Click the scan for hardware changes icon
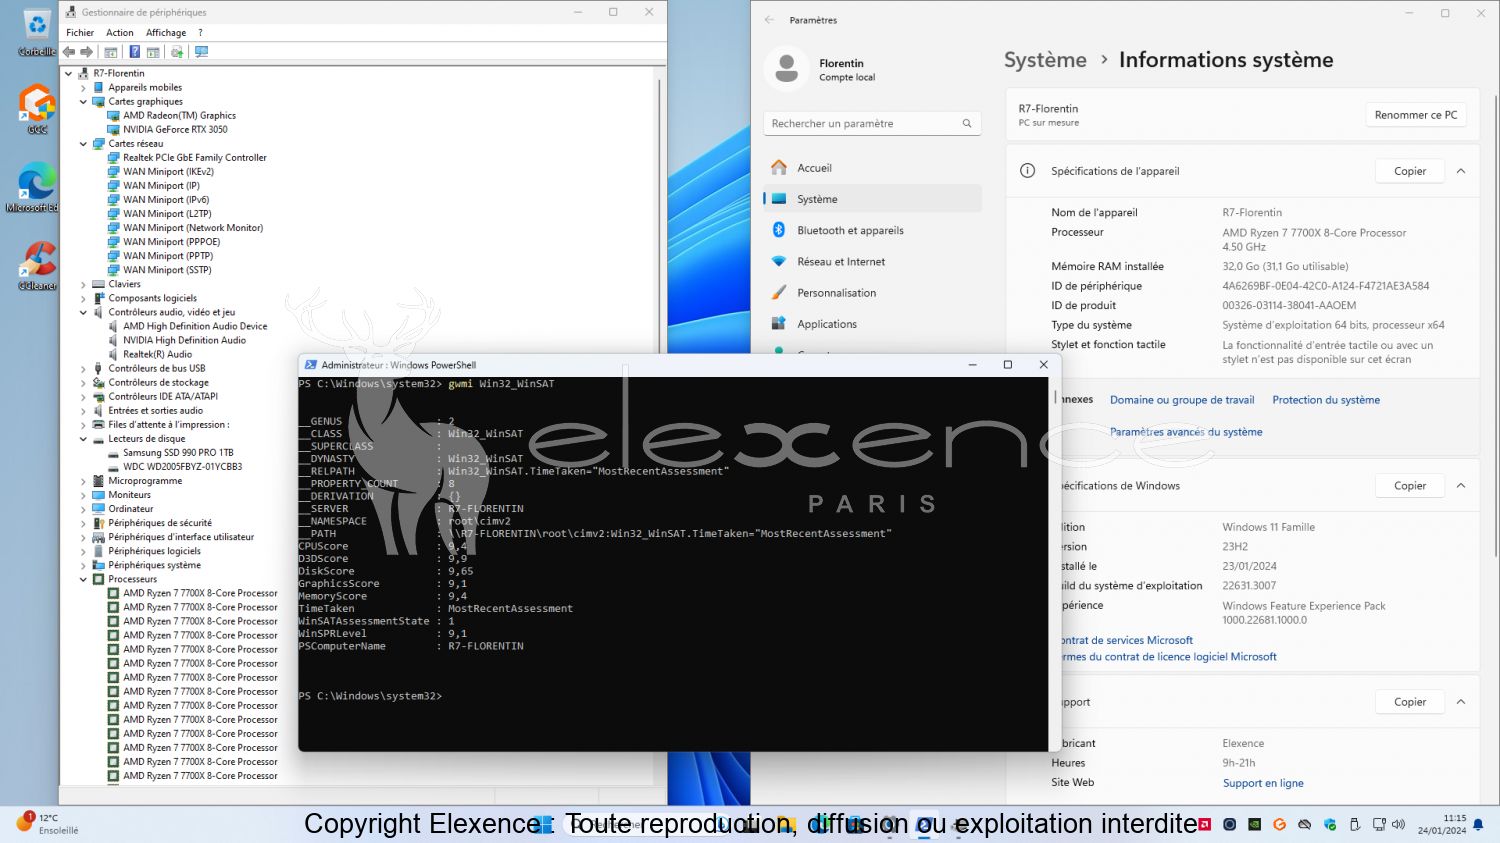Screen dimensions: 1500x843 pos(201,52)
